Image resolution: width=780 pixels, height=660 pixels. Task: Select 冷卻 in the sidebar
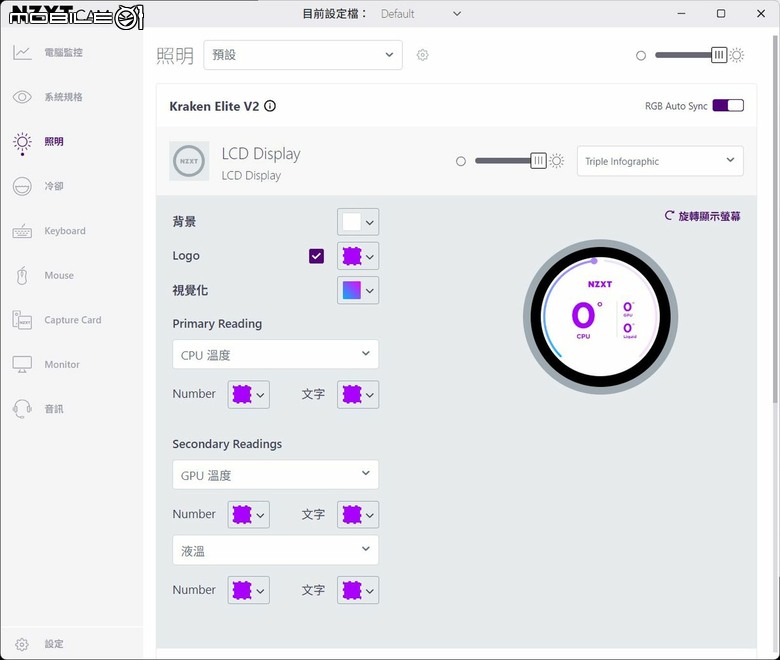54,187
